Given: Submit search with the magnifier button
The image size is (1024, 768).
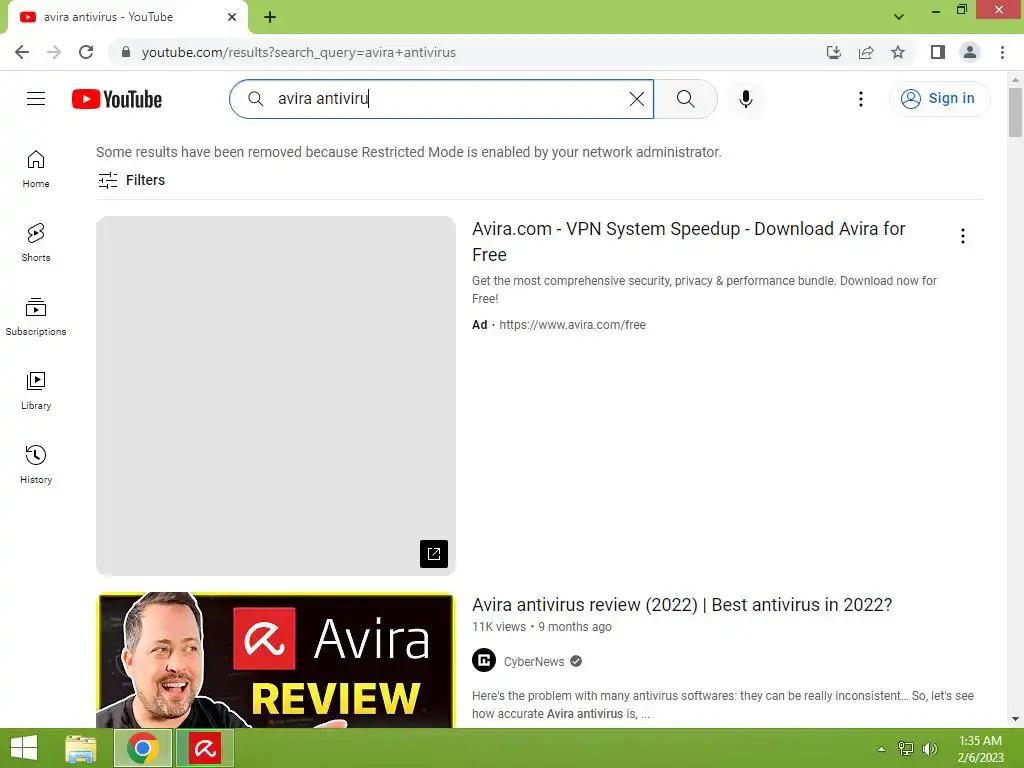Looking at the screenshot, I should pyautogui.click(x=686, y=99).
